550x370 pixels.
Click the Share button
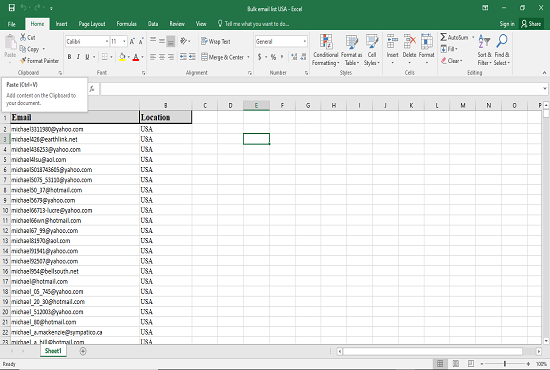pyautogui.click(x=531, y=24)
